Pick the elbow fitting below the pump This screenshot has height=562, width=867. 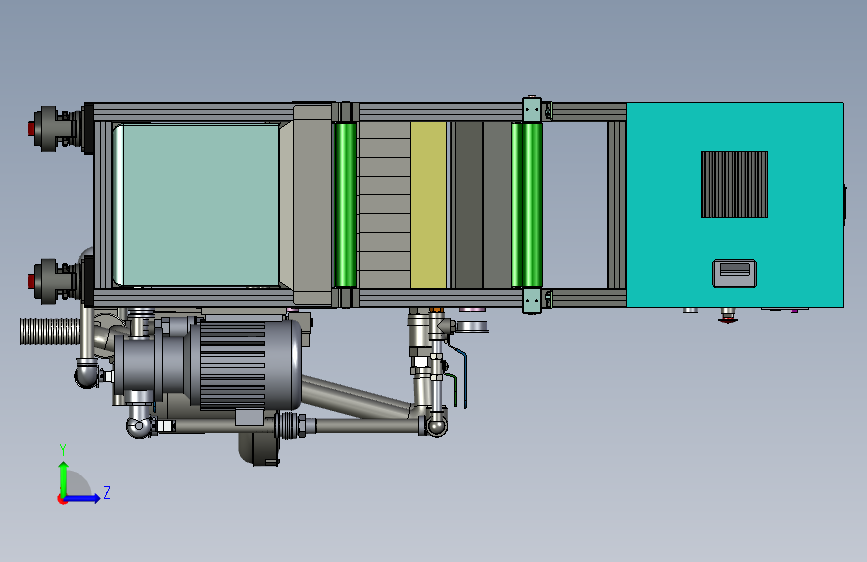pos(138,427)
